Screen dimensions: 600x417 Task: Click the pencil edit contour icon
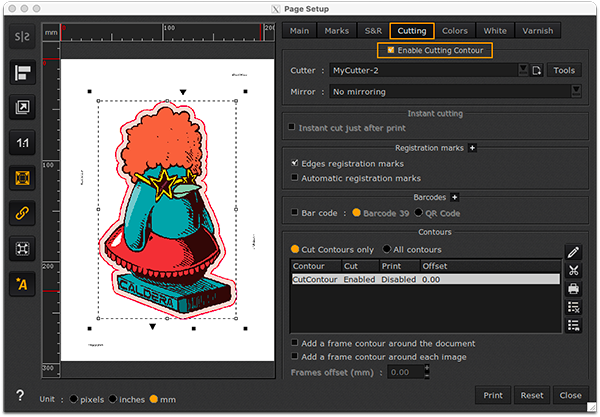click(x=573, y=252)
